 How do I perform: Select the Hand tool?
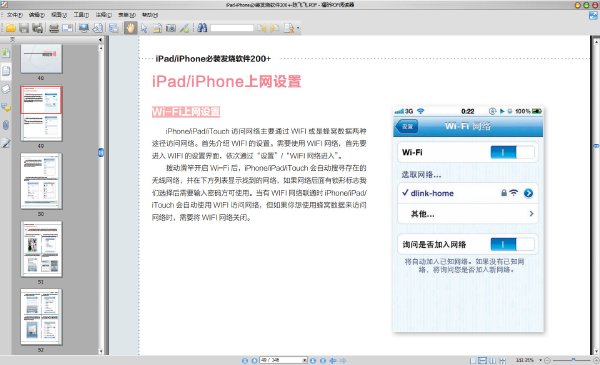point(130,28)
